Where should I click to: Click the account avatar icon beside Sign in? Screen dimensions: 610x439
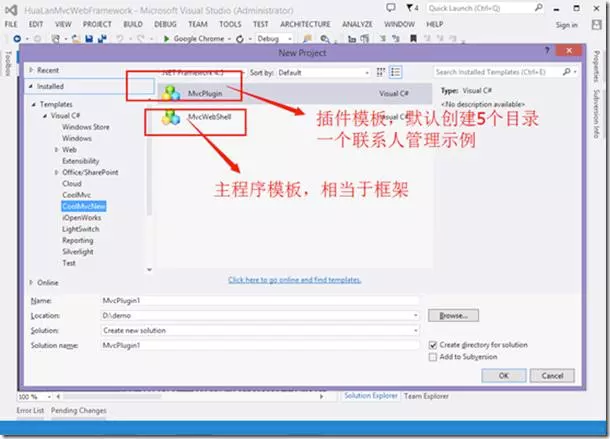pos(596,25)
